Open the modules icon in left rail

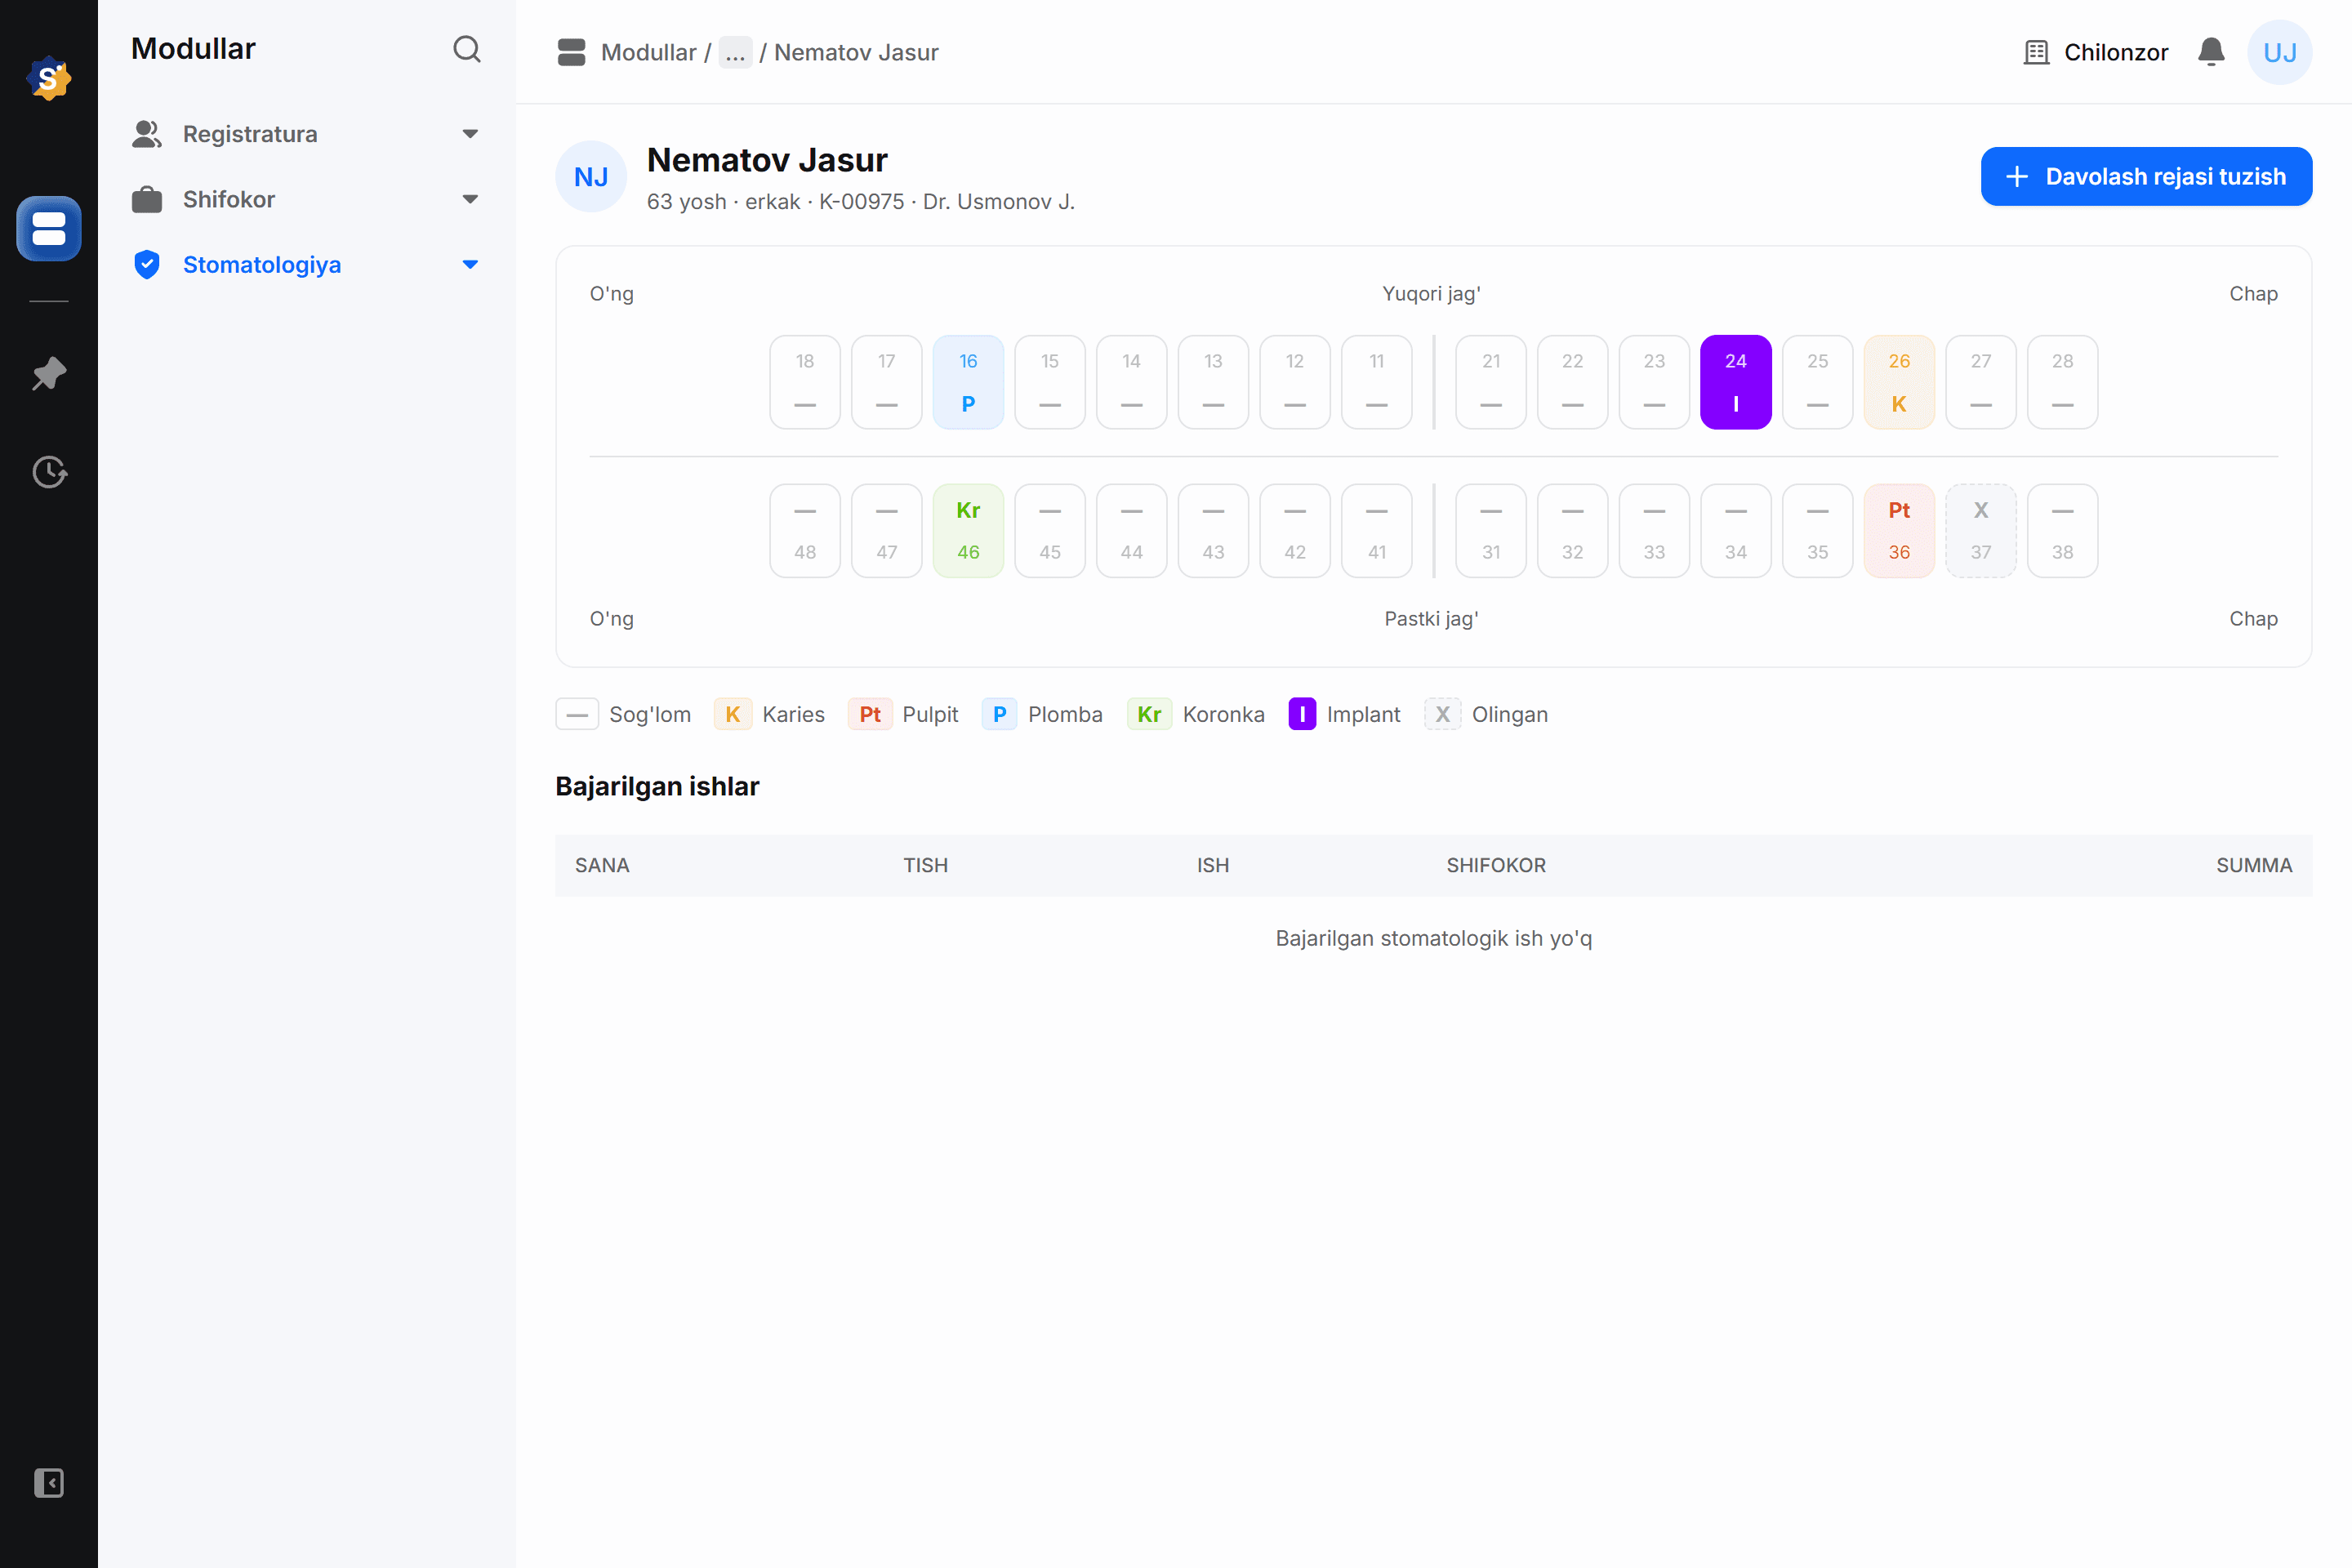click(49, 229)
